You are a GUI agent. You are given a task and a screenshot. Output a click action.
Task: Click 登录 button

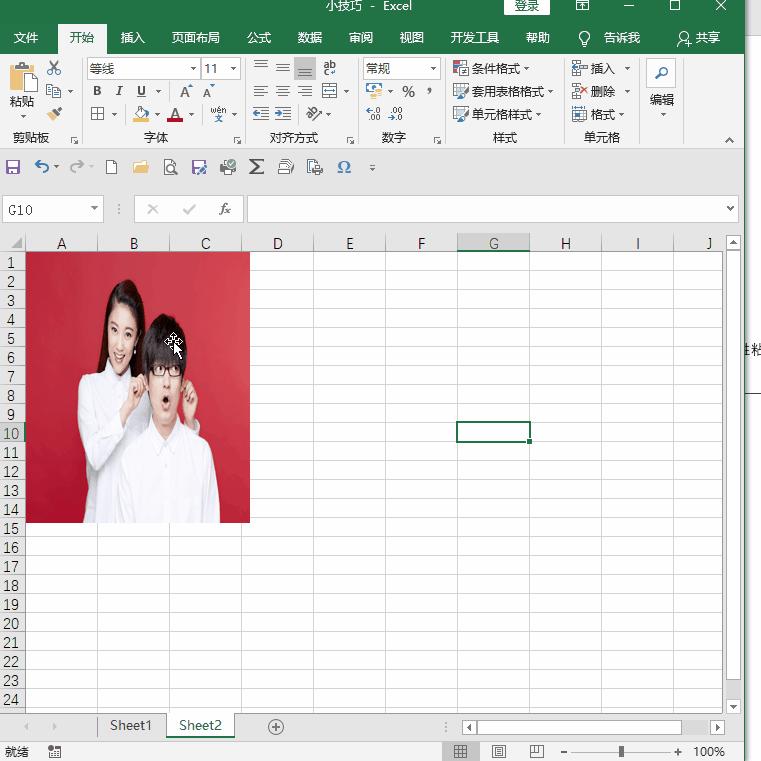pyautogui.click(x=527, y=6)
